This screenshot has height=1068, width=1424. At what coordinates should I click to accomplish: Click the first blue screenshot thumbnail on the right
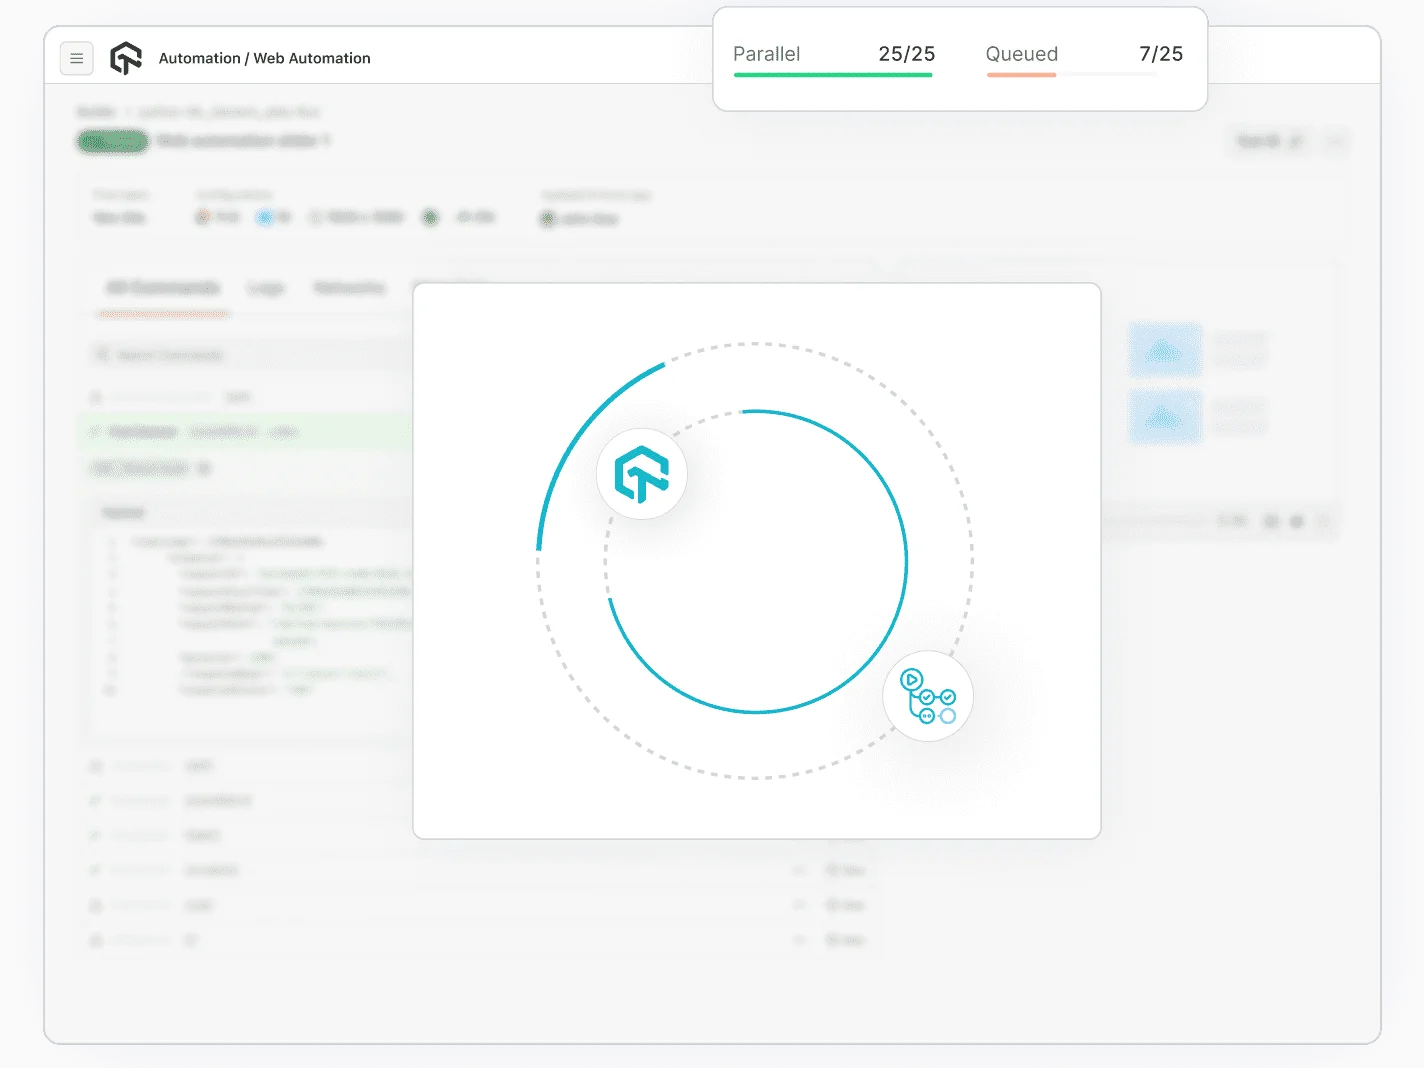pyautogui.click(x=1164, y=351)
